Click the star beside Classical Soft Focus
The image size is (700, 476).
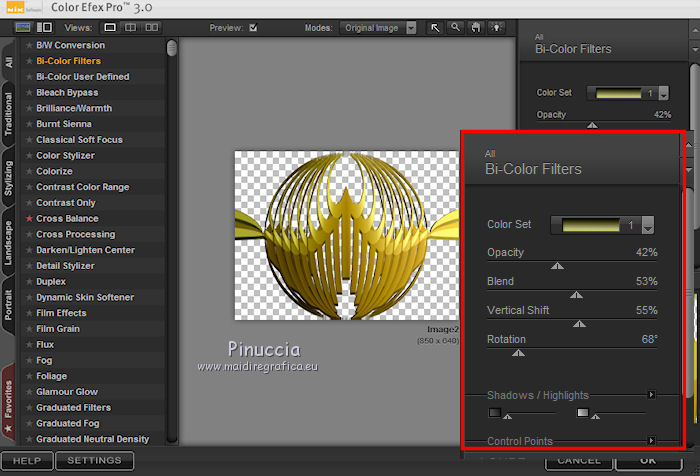[x=29, y=140]
